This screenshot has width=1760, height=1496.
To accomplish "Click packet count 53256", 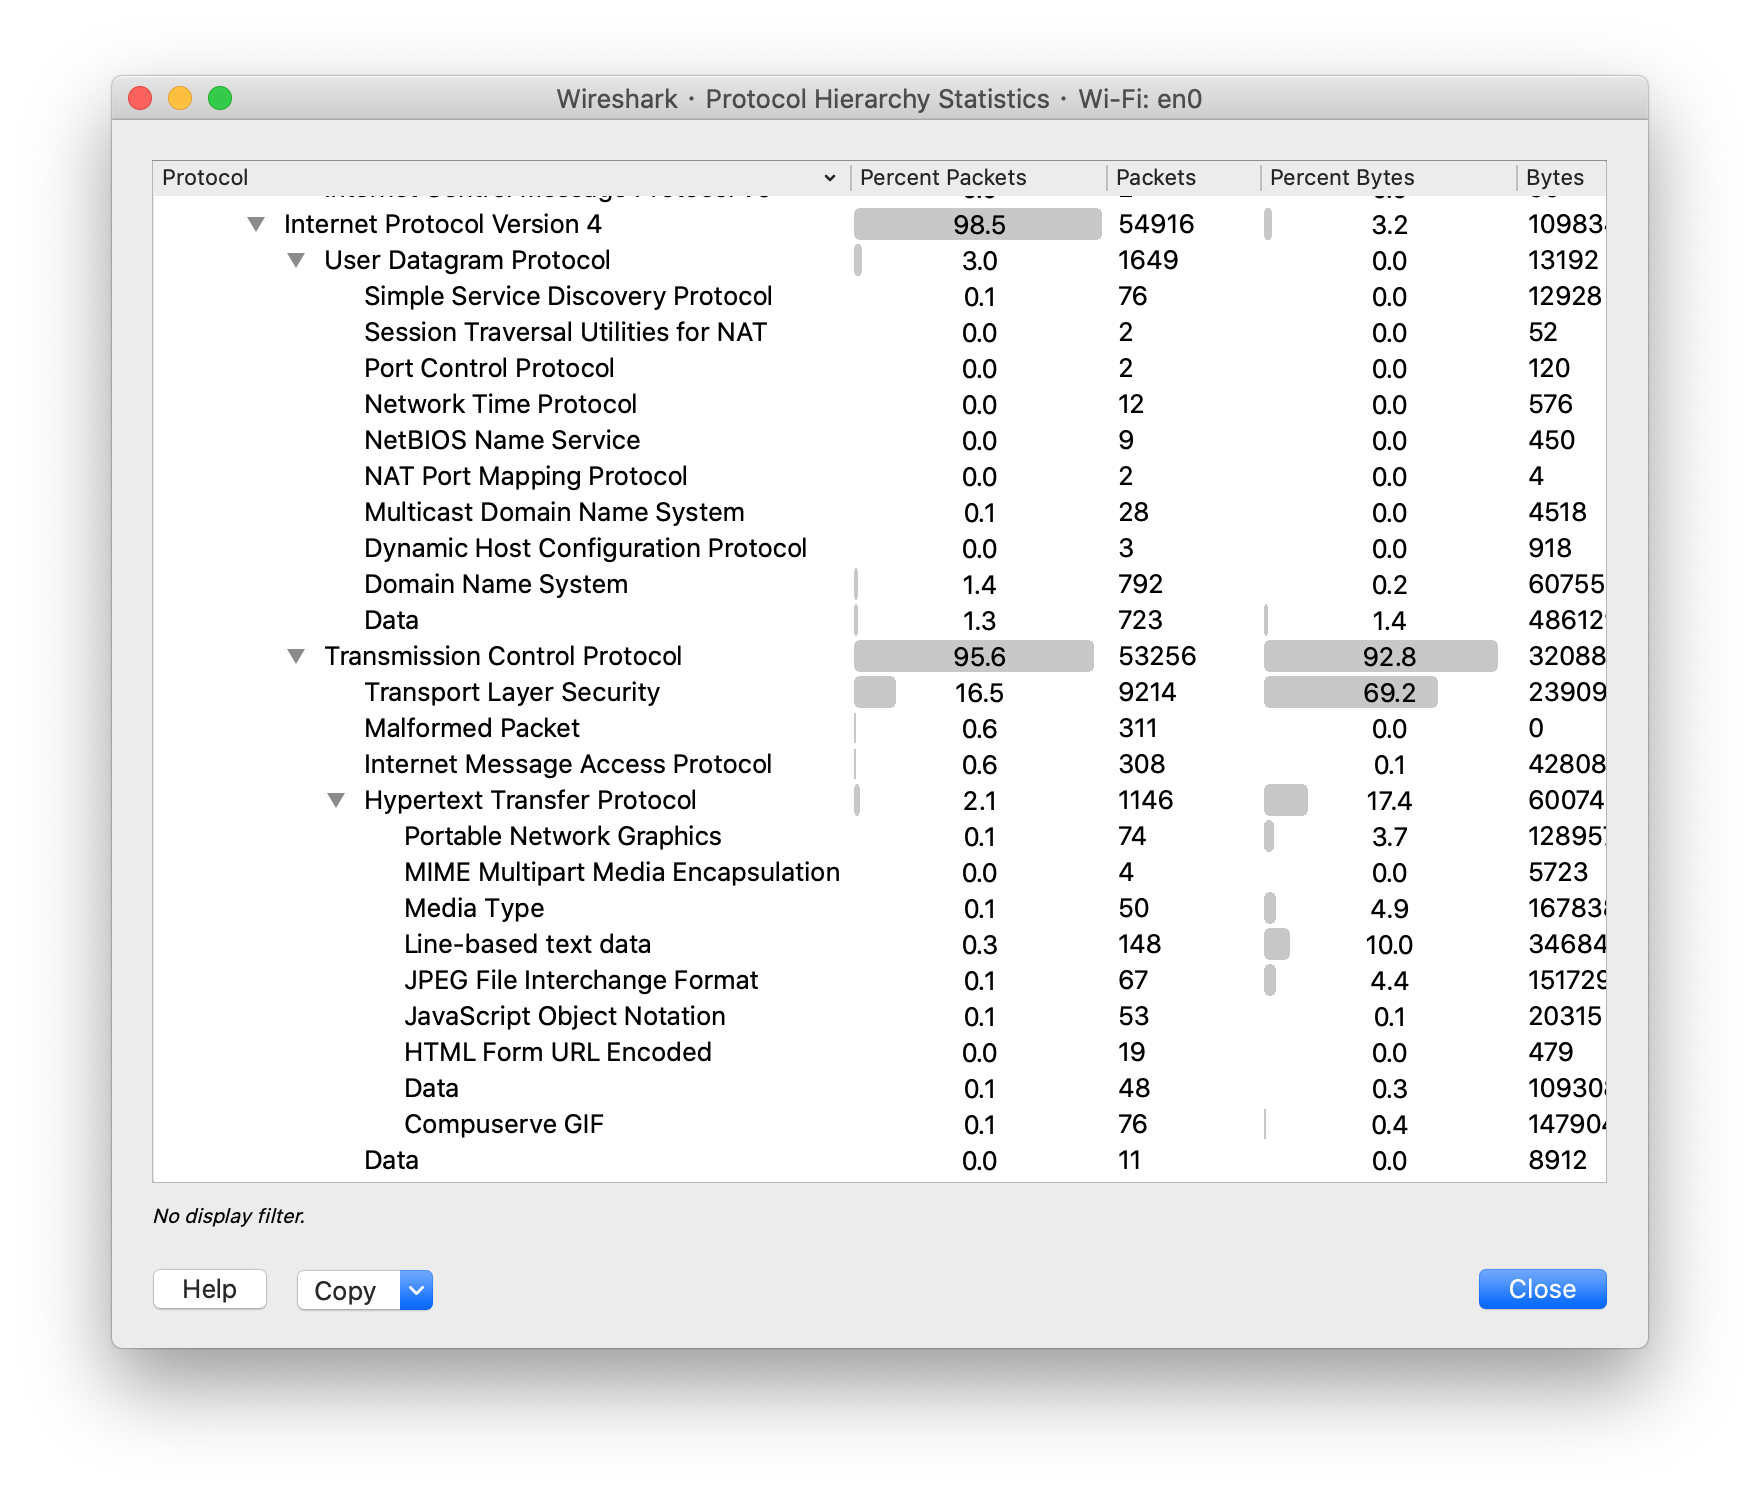I will 1157,656.
